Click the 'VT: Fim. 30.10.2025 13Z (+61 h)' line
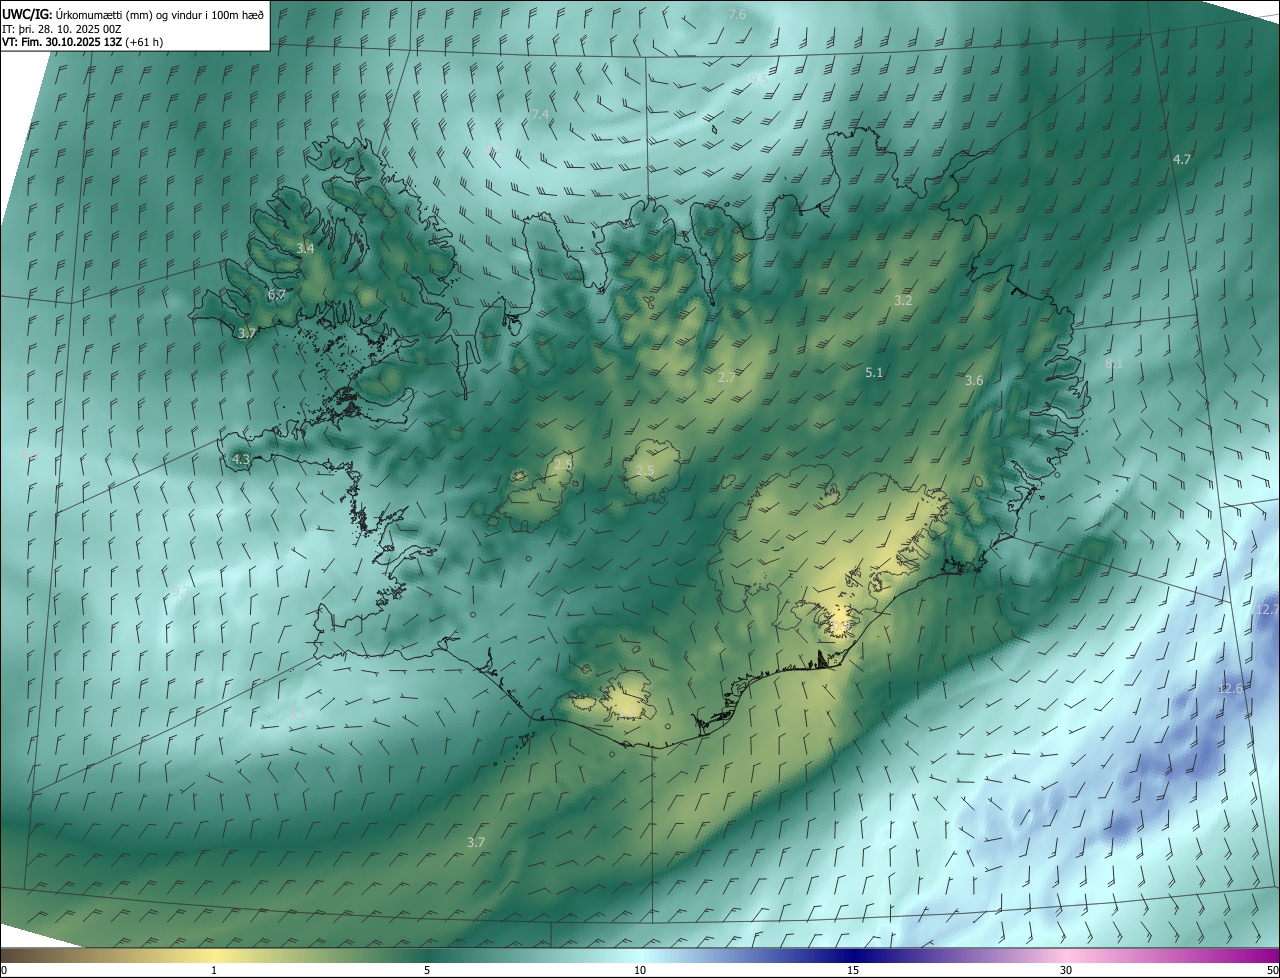The height and width of the screenshot is (978, 1280). [x=83, y=42]
